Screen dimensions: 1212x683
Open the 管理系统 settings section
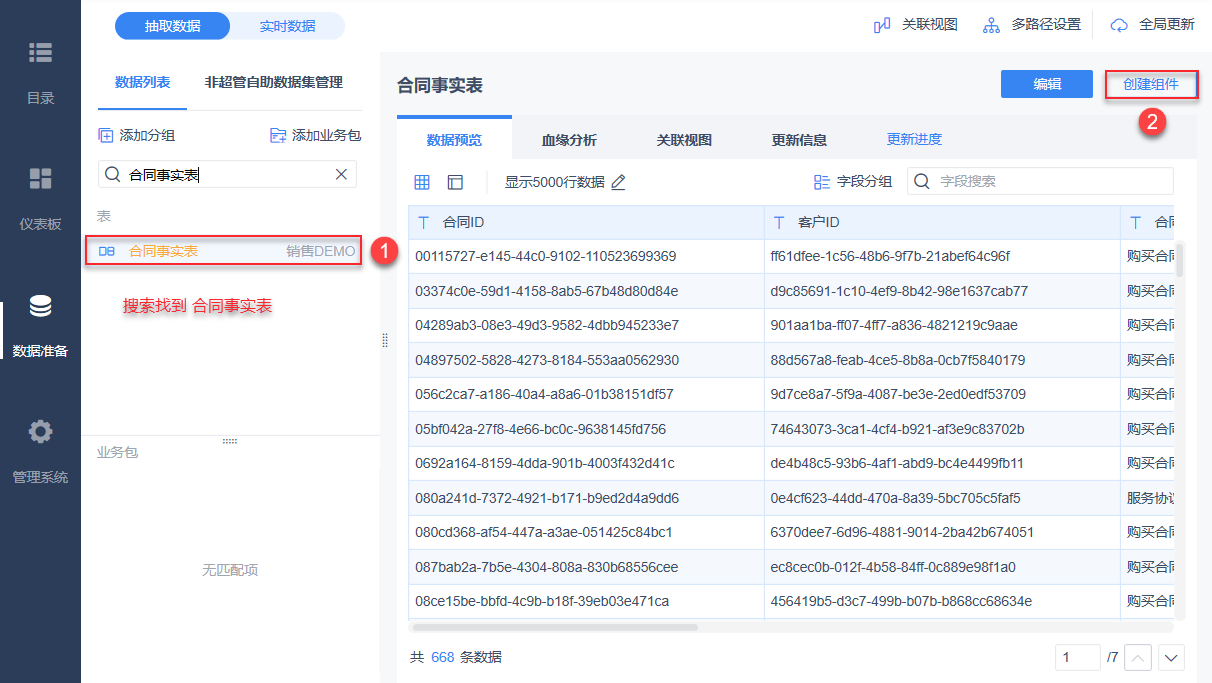pyautogui.click(x=40, y=452)
